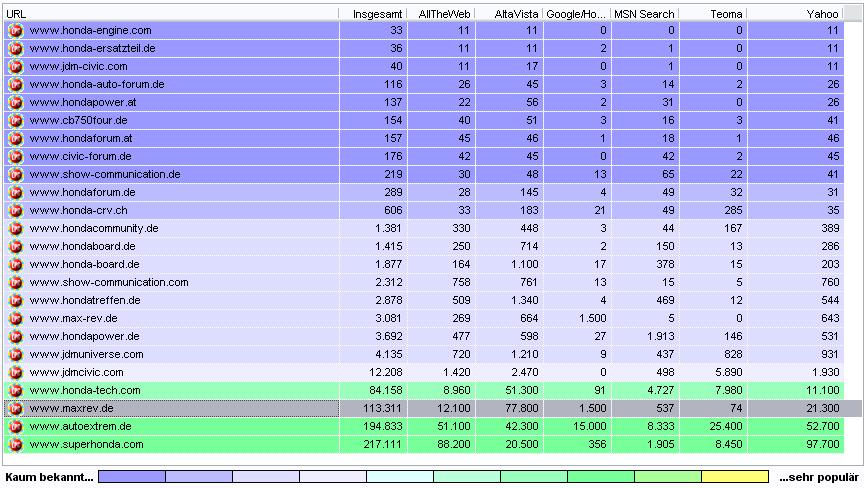
Task: Click the darkest purple legend swatch
Action: pyautogui.click(x=132, y=476)
